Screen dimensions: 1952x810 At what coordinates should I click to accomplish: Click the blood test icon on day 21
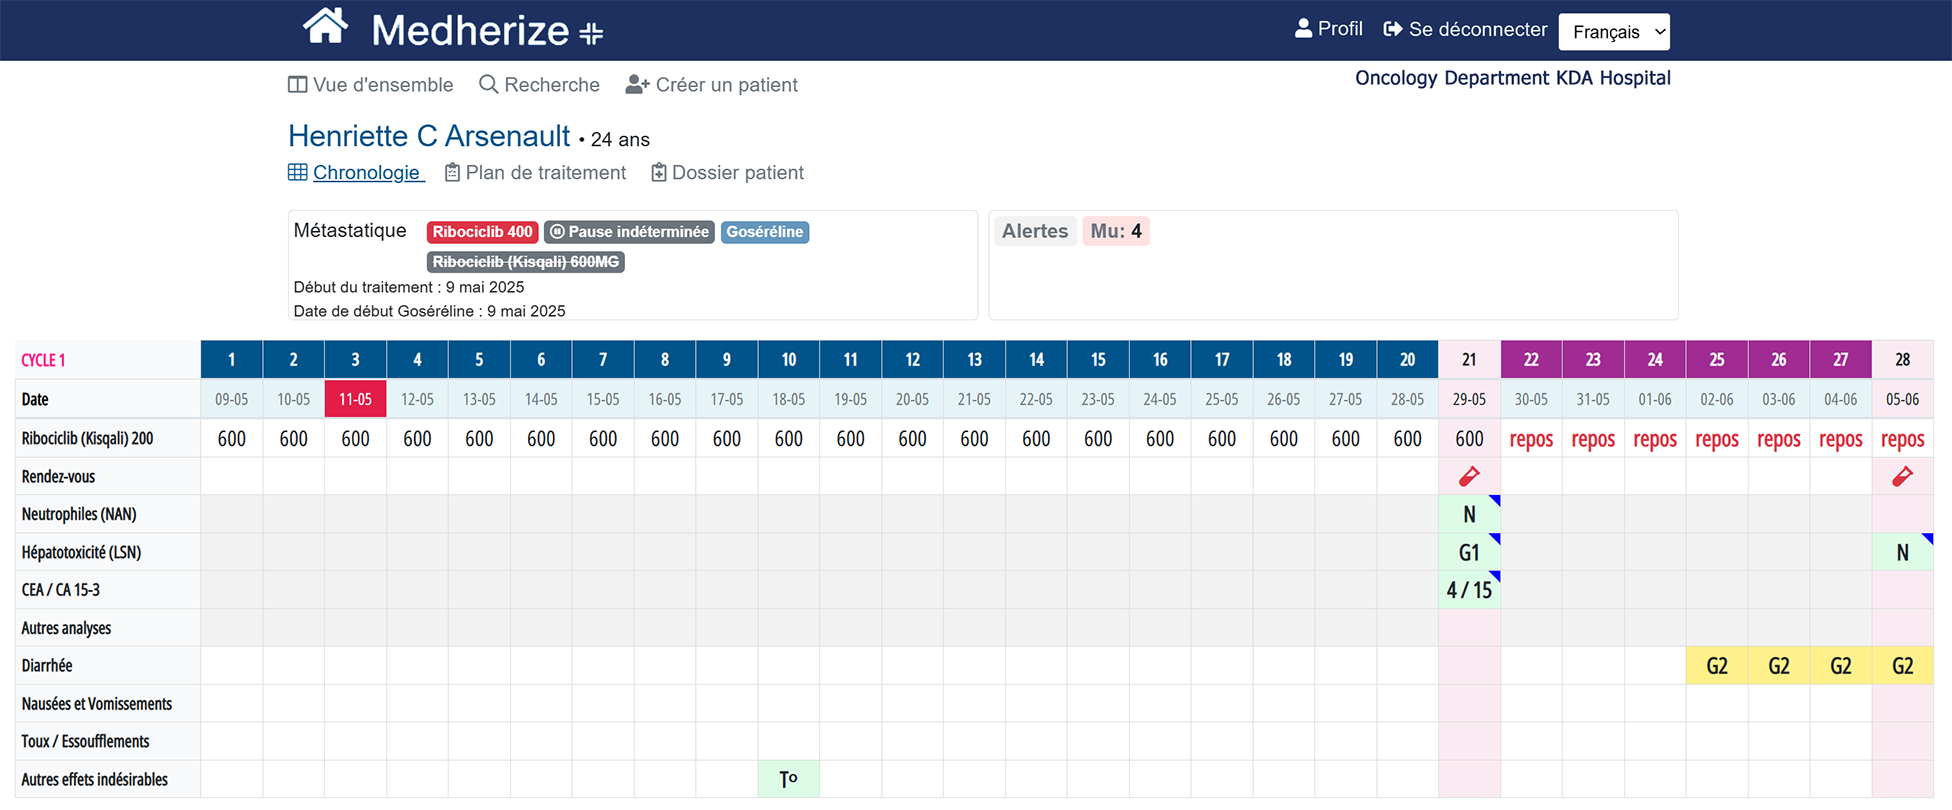(1469, 477)
